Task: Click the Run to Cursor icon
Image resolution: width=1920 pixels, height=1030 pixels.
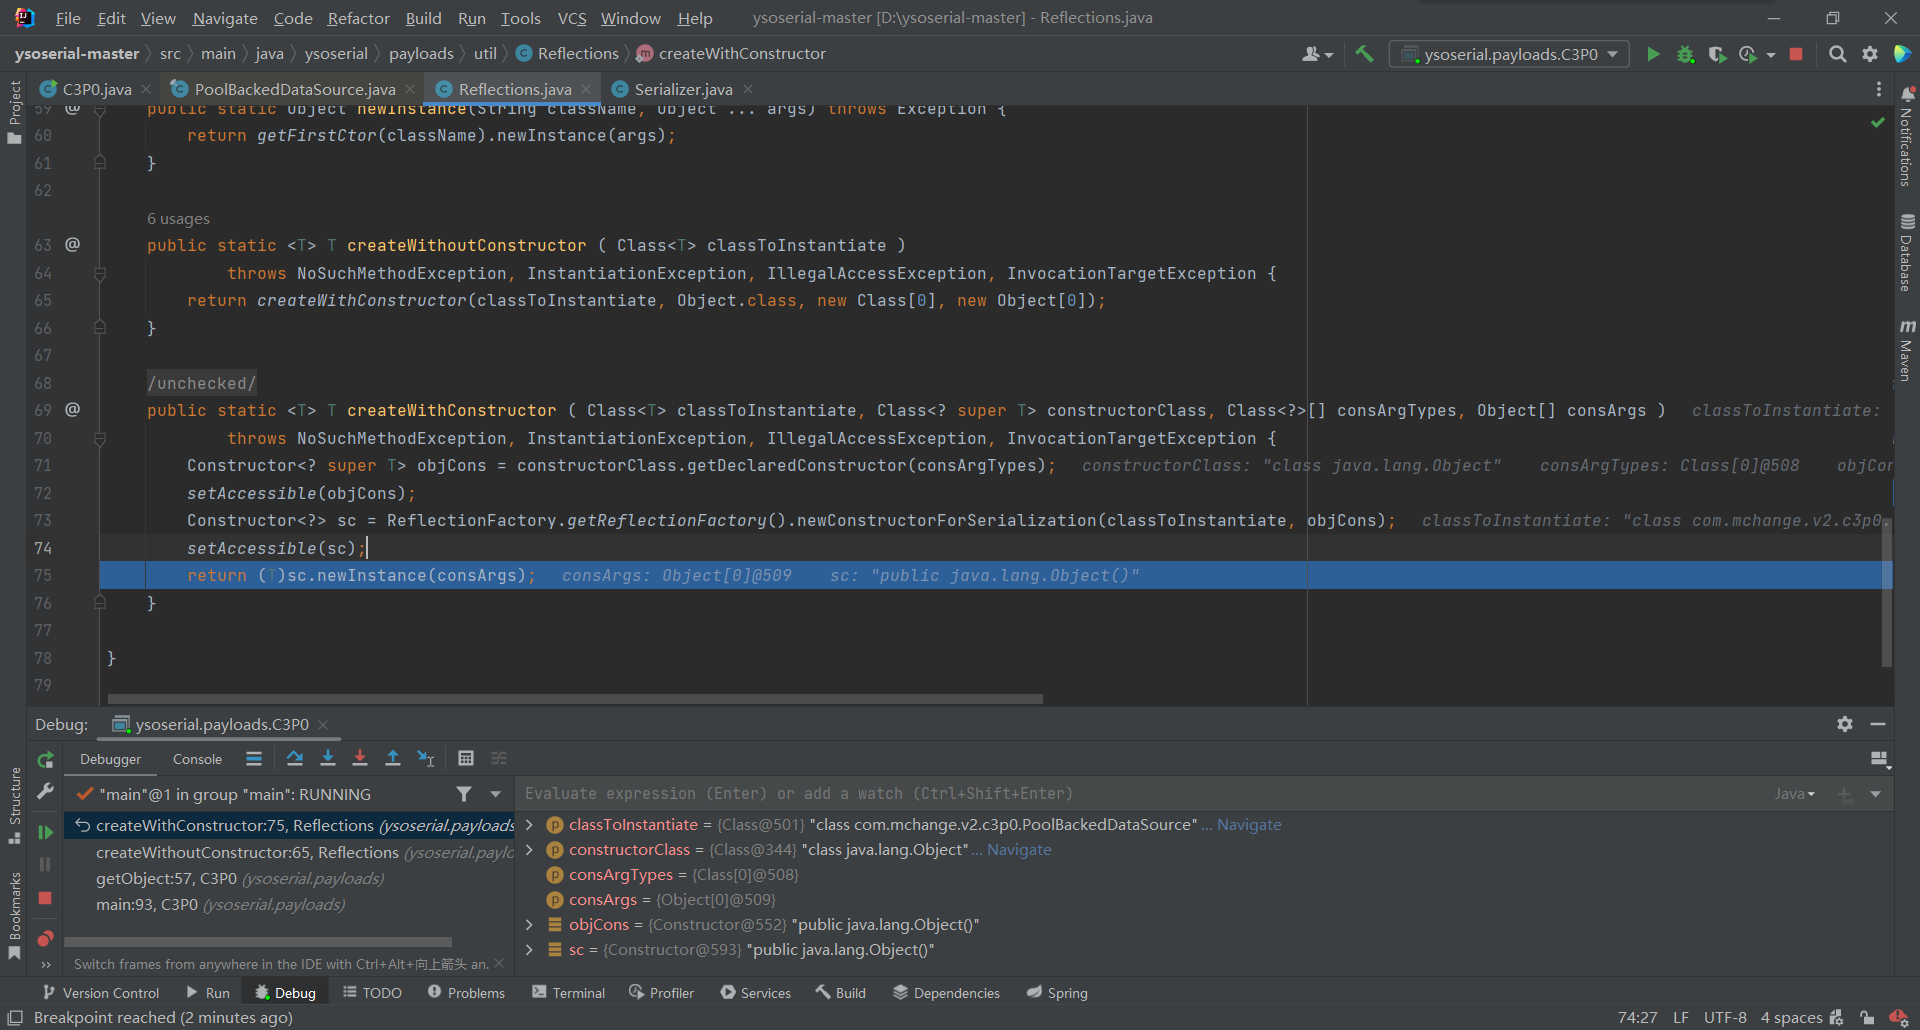Action: coord(426,758)
